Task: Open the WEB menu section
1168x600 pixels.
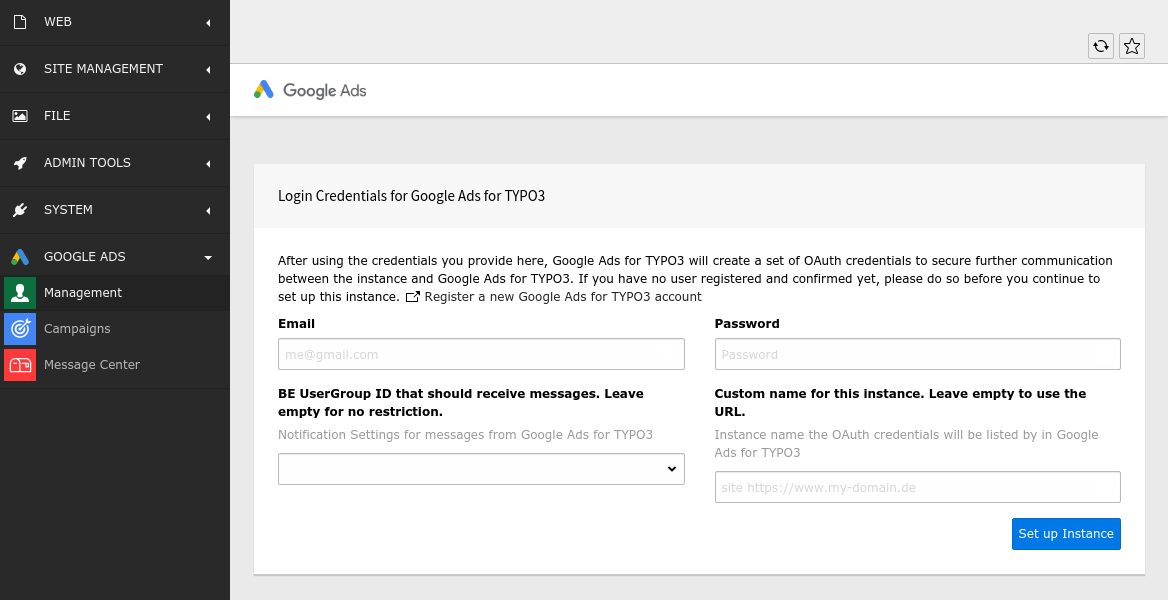Action: (115, 22)
